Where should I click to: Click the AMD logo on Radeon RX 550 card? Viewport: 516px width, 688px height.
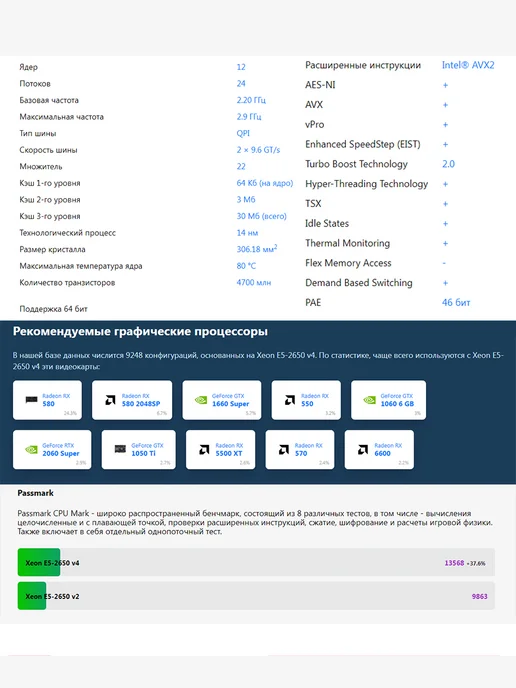tap(290, 400)
